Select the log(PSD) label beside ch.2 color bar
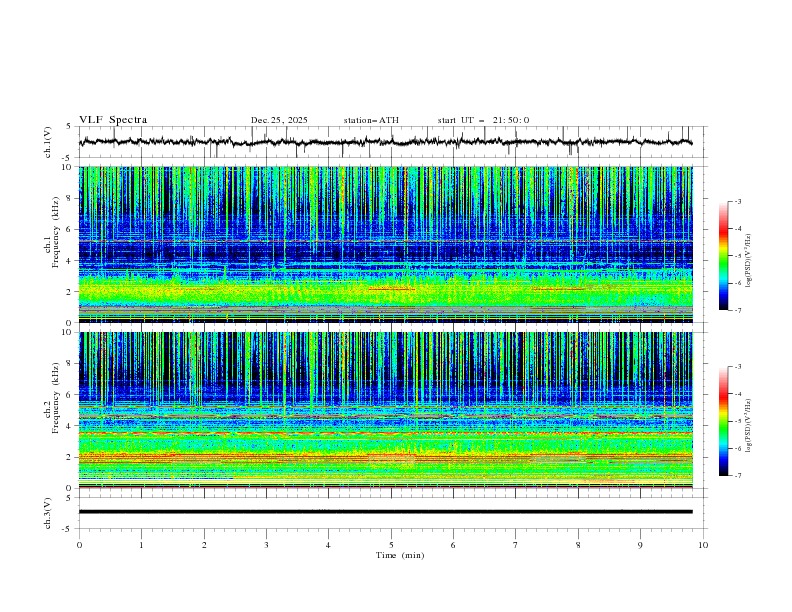Screen dimensions: 792x612 749,425
